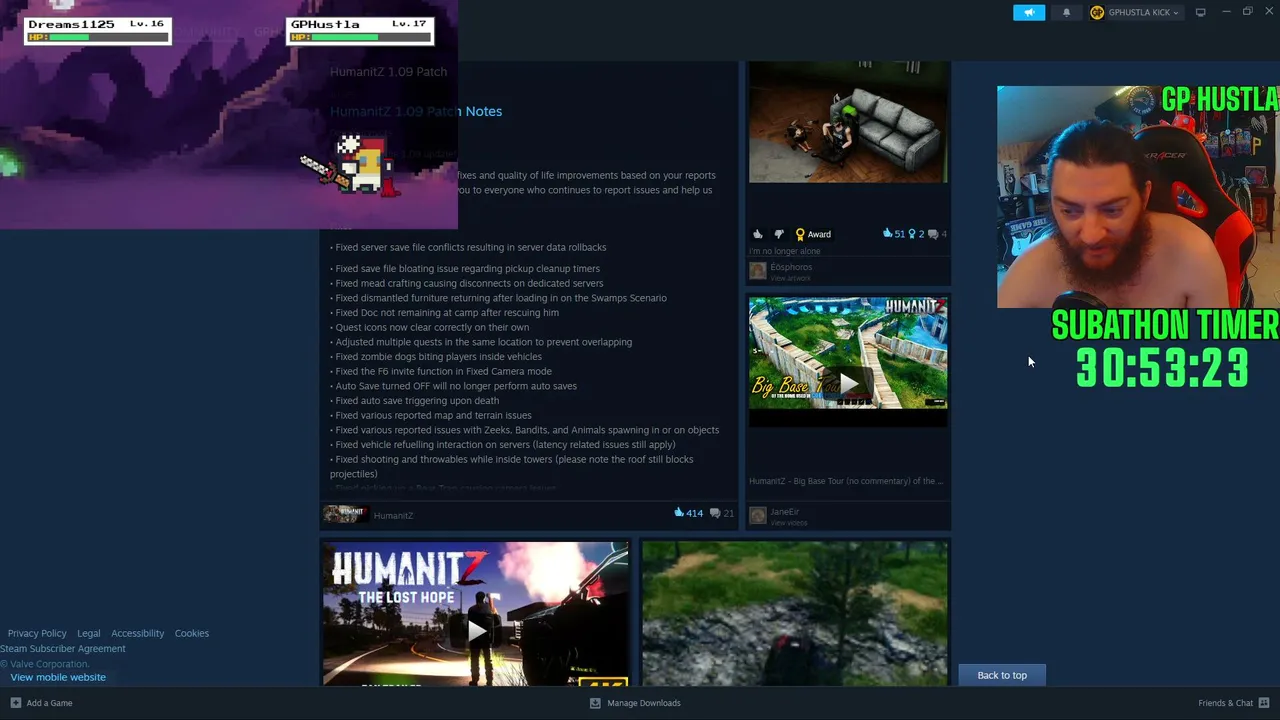The image size is (1280, 720).
Task: Click View artwork under Eosphoros
Action: pyautogui.click(x=790, y=278)
